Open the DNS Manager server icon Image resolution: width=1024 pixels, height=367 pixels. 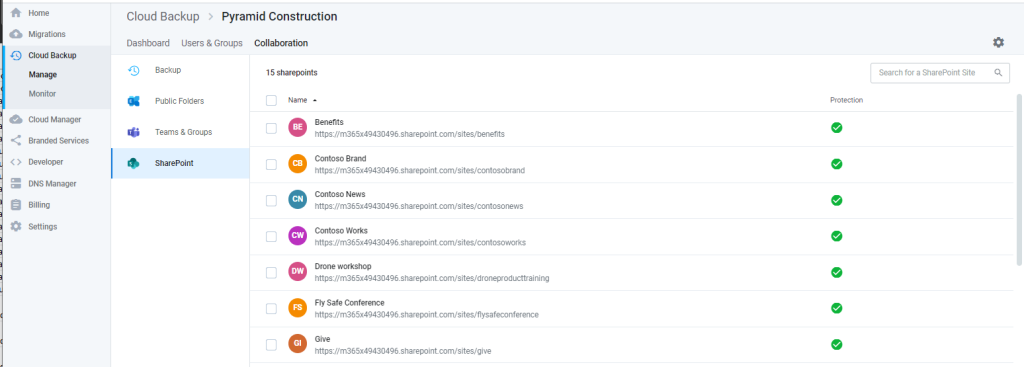[x=16, y=184]
